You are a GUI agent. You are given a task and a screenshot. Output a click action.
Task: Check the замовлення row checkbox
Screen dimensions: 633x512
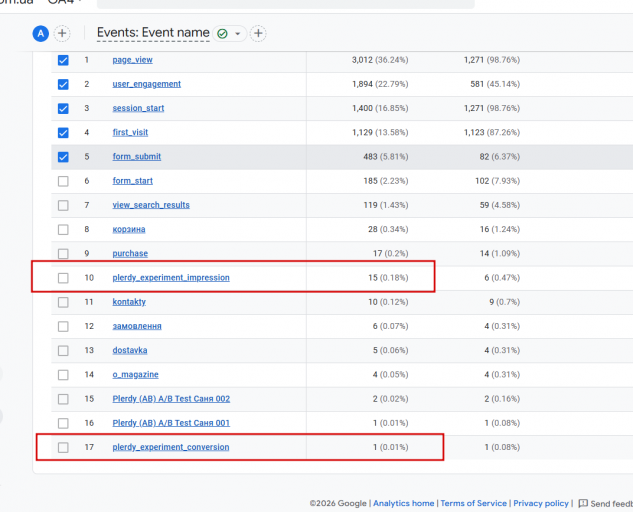pyautogui.click(x=63, y=327)
